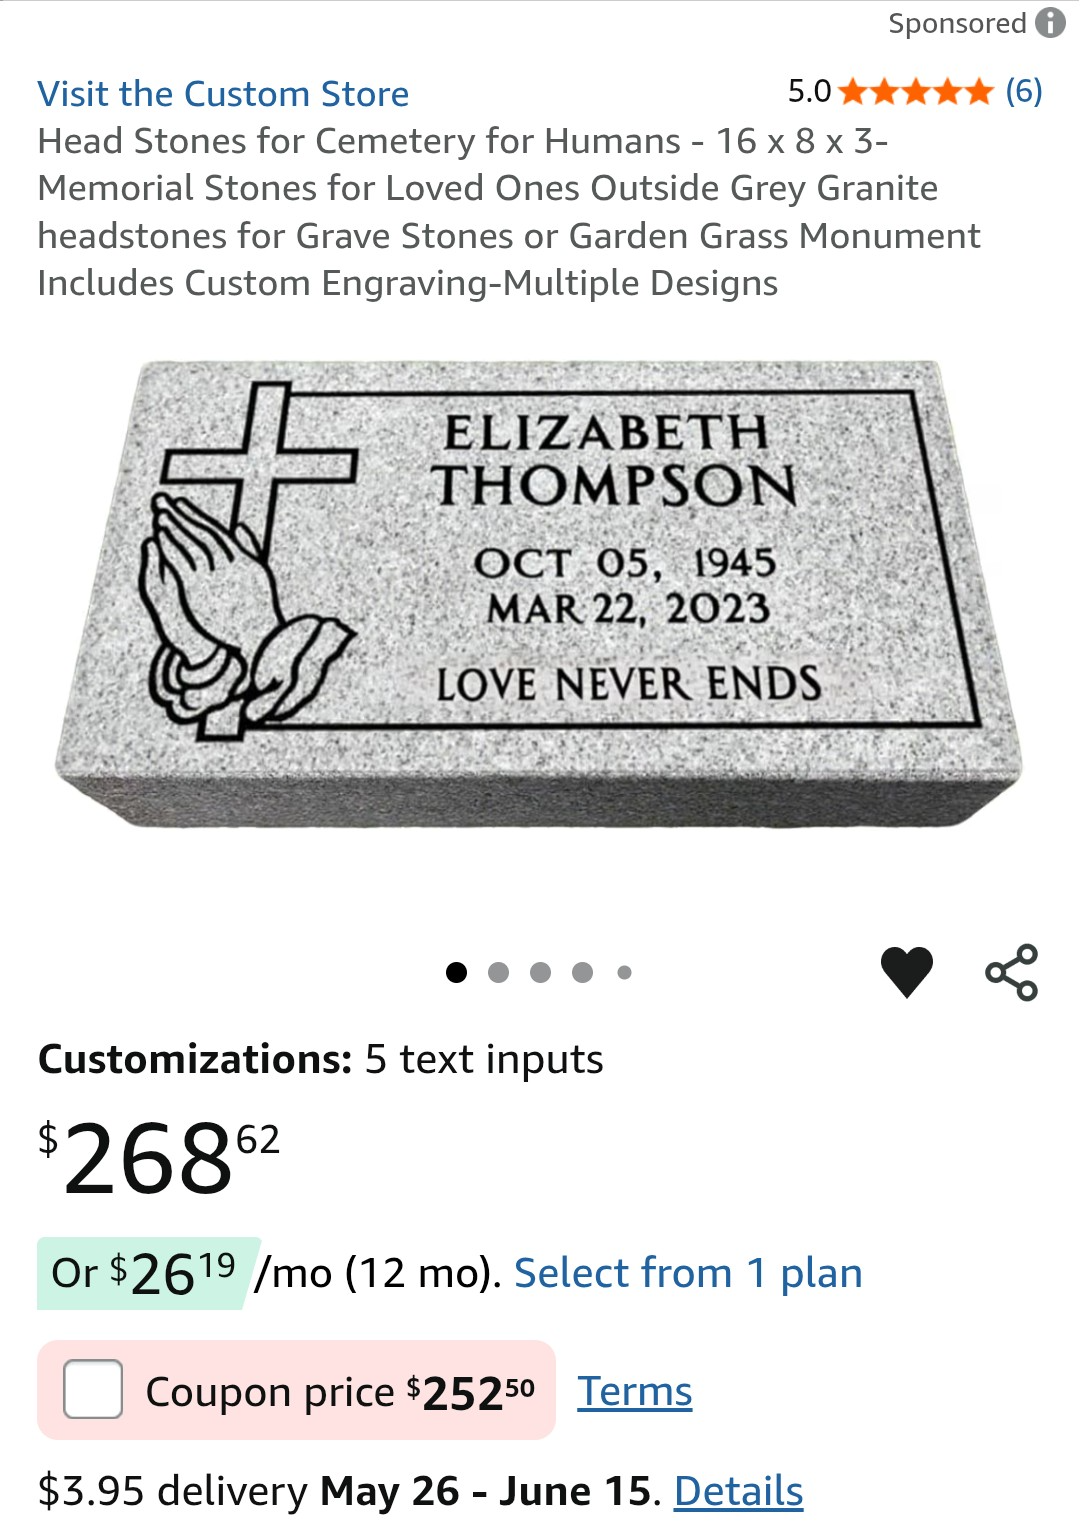Select first image carousel dot
Screen dimensions: 1080x1540
pos(457,972)
